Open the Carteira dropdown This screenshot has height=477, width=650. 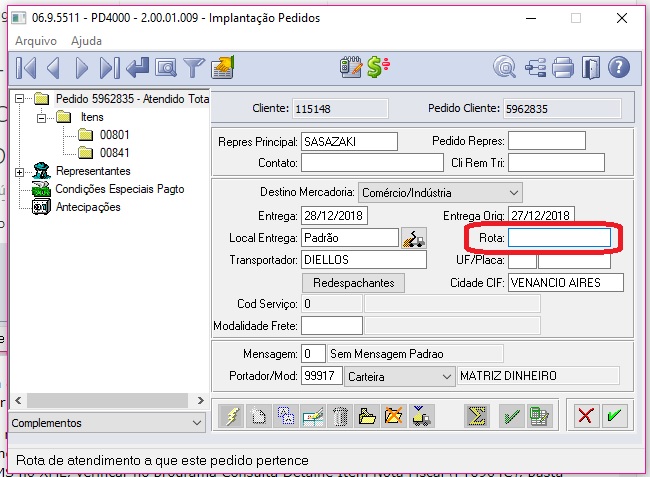click(x=399, y=376)
